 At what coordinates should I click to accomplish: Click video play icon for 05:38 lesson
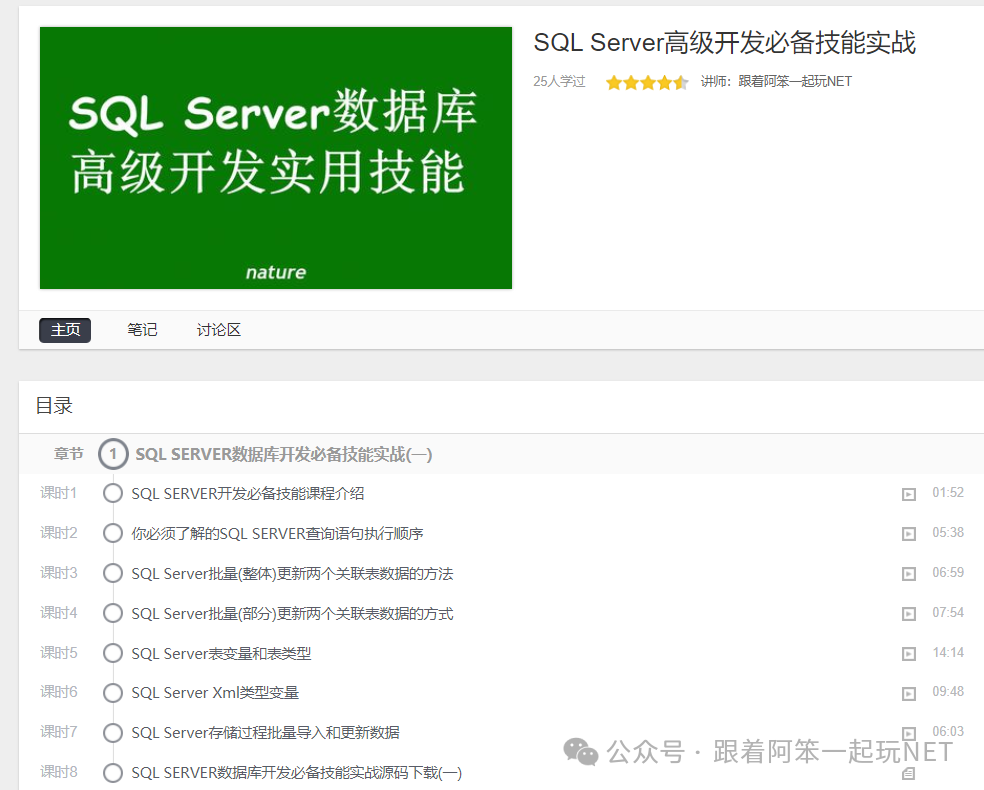(x=909, y=534)
